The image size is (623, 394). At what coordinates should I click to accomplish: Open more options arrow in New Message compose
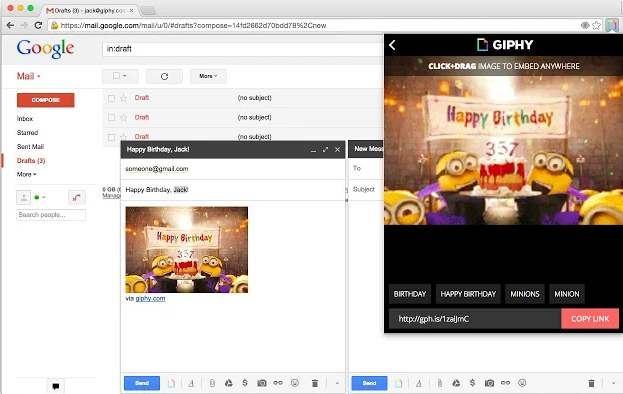[613, 383]
